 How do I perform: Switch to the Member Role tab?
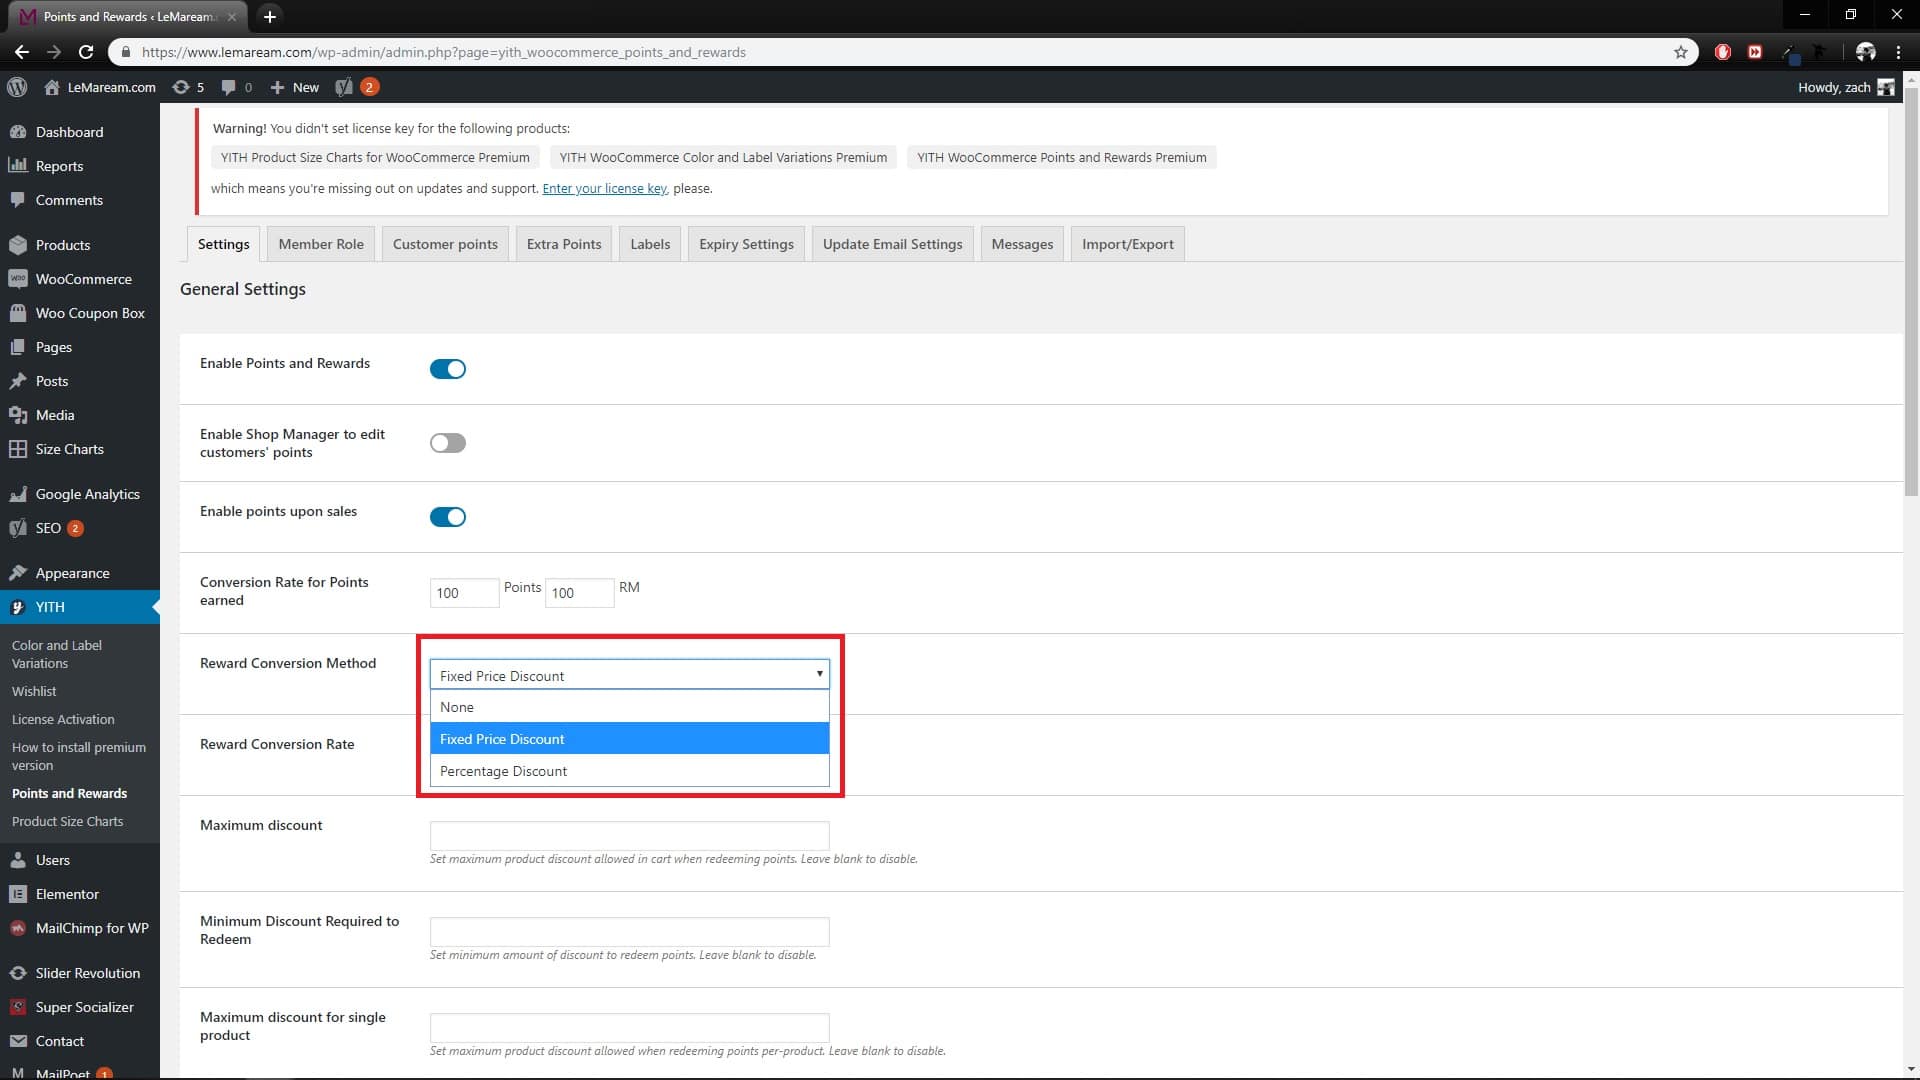(x=321, y=244)
